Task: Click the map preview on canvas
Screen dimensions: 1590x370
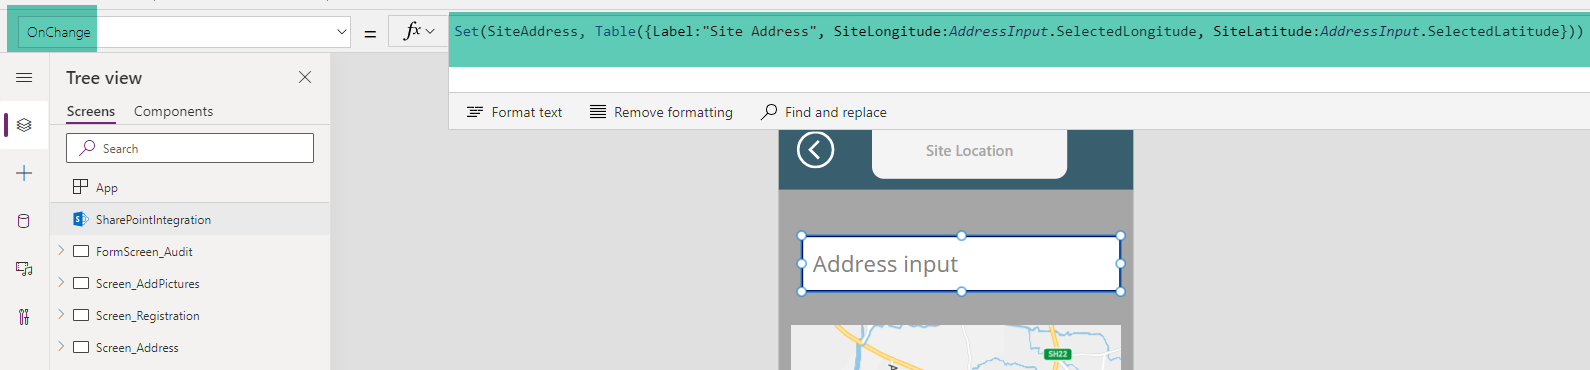Action: 955,347
